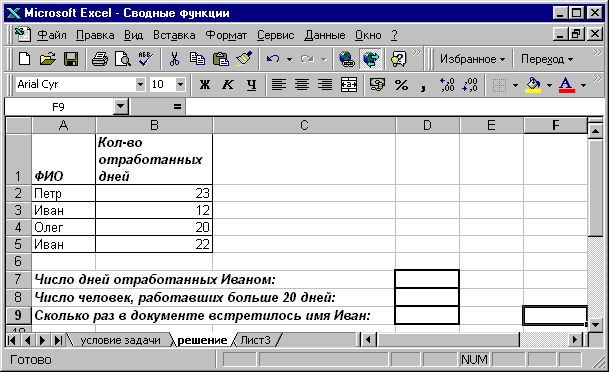Apply yellow fill color
This screenshot has height=372, width=609.
[533, 85]
